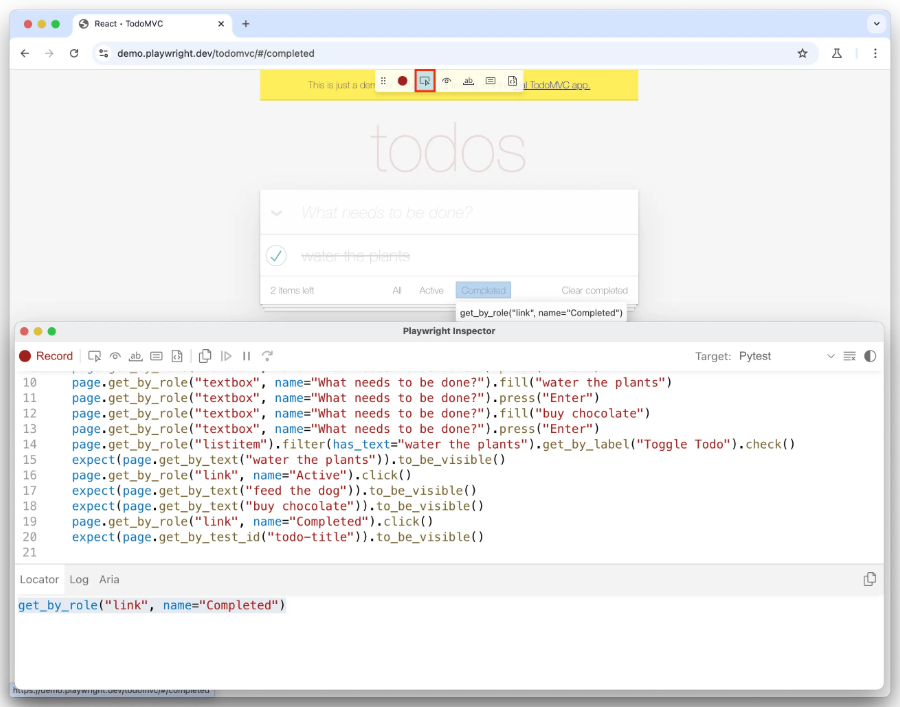The height and width of the screenshot is (707, 900).
Task: Switch to the Aria tab
Action: (109, 579)
